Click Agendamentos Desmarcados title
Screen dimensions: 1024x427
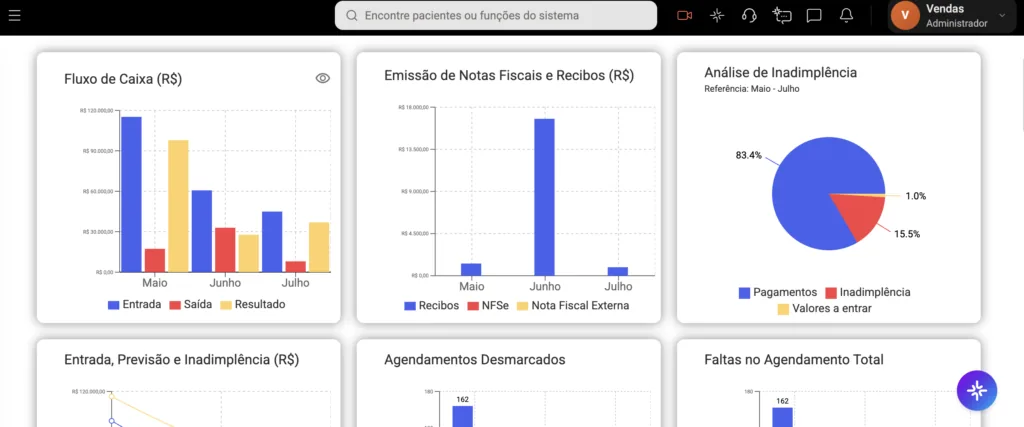[x=475, y=360]
